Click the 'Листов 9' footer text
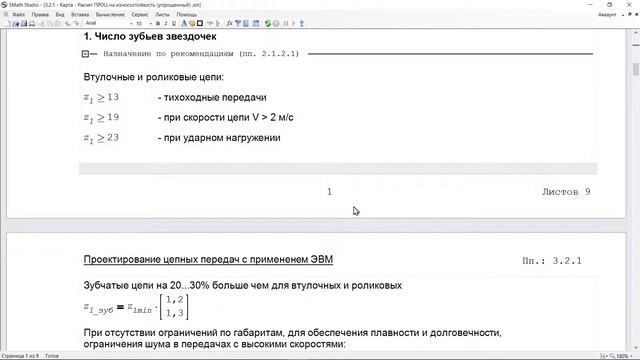The height and width of the screenshot is (360, 640). pyautogui.click(x=566, y=191)
